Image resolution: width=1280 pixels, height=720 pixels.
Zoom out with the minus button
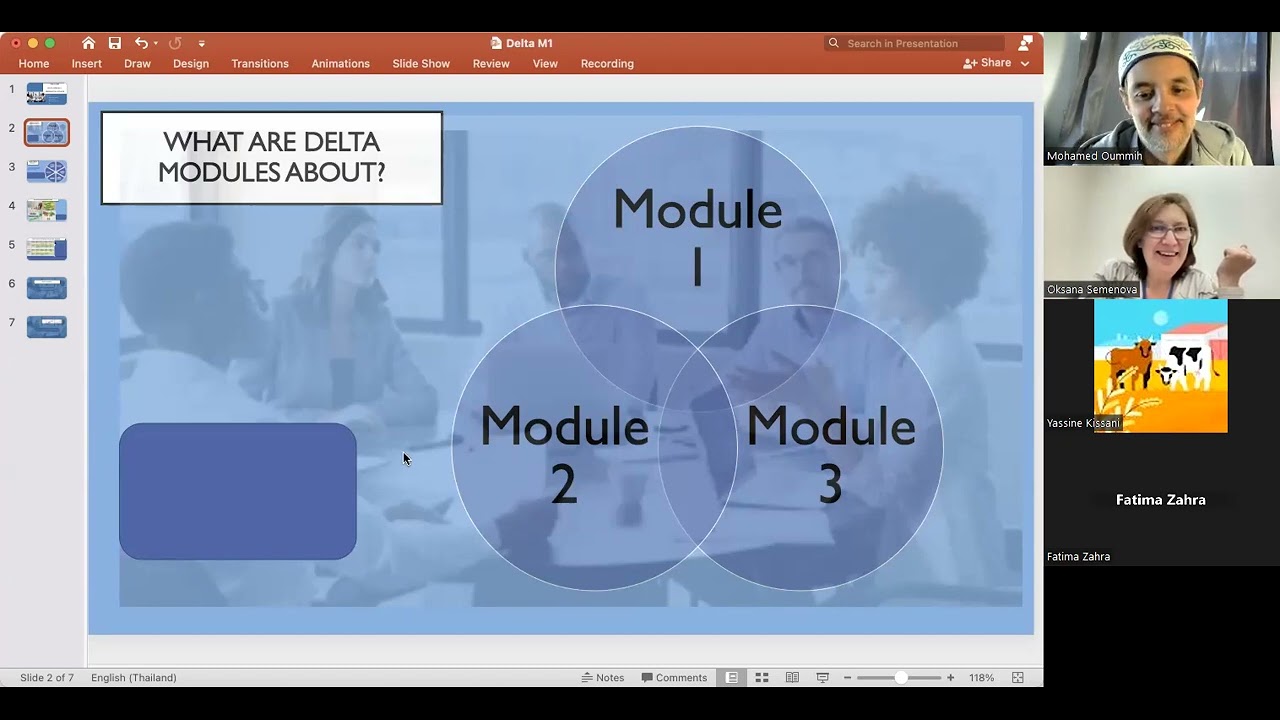pyautogui.click(x=847, y=678)
